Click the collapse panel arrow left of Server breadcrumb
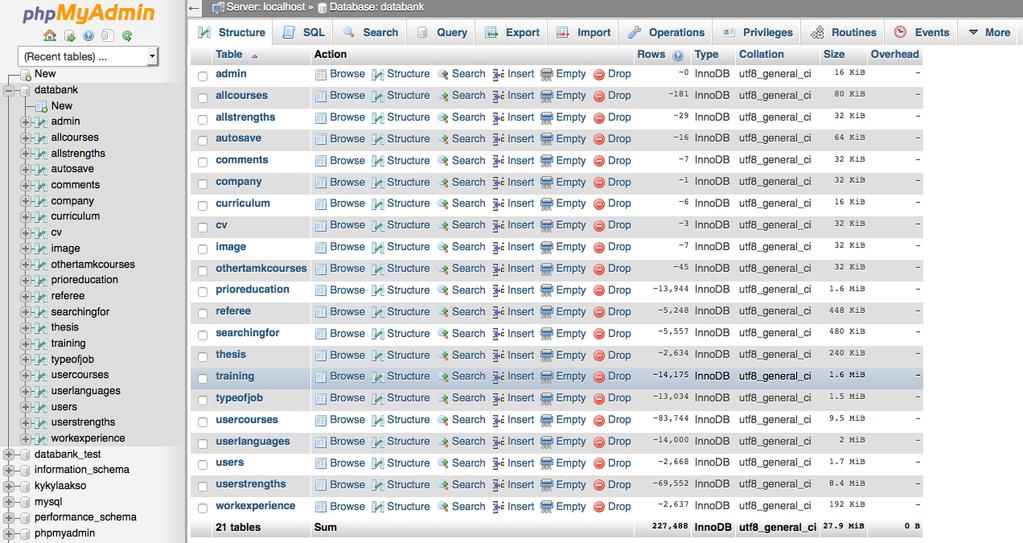Image resolution: width=1023 pixels, height=543 pixels. pos(194,8)
